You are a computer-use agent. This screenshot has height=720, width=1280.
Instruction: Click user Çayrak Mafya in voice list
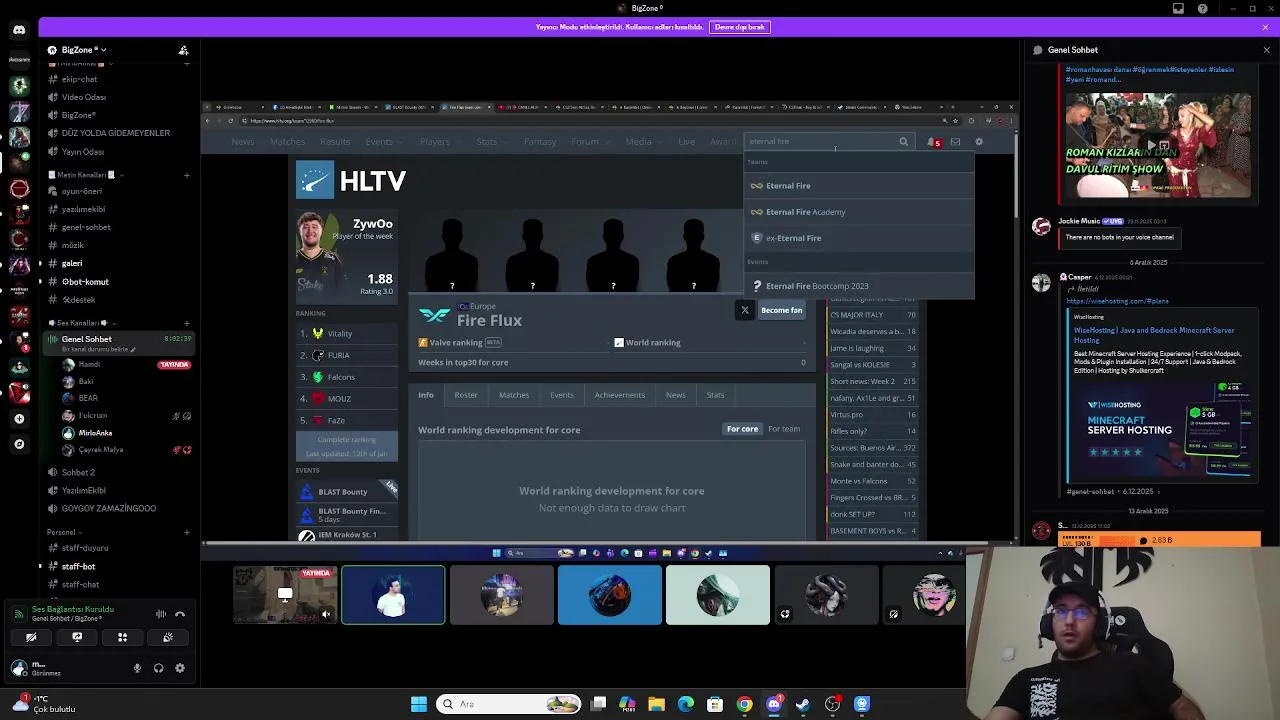tap(100, 450)
